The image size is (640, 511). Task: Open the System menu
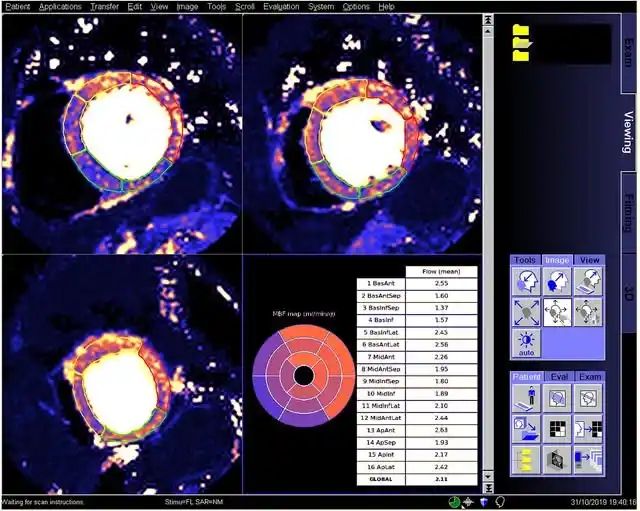pyautogui.click(x=321, y=7)
